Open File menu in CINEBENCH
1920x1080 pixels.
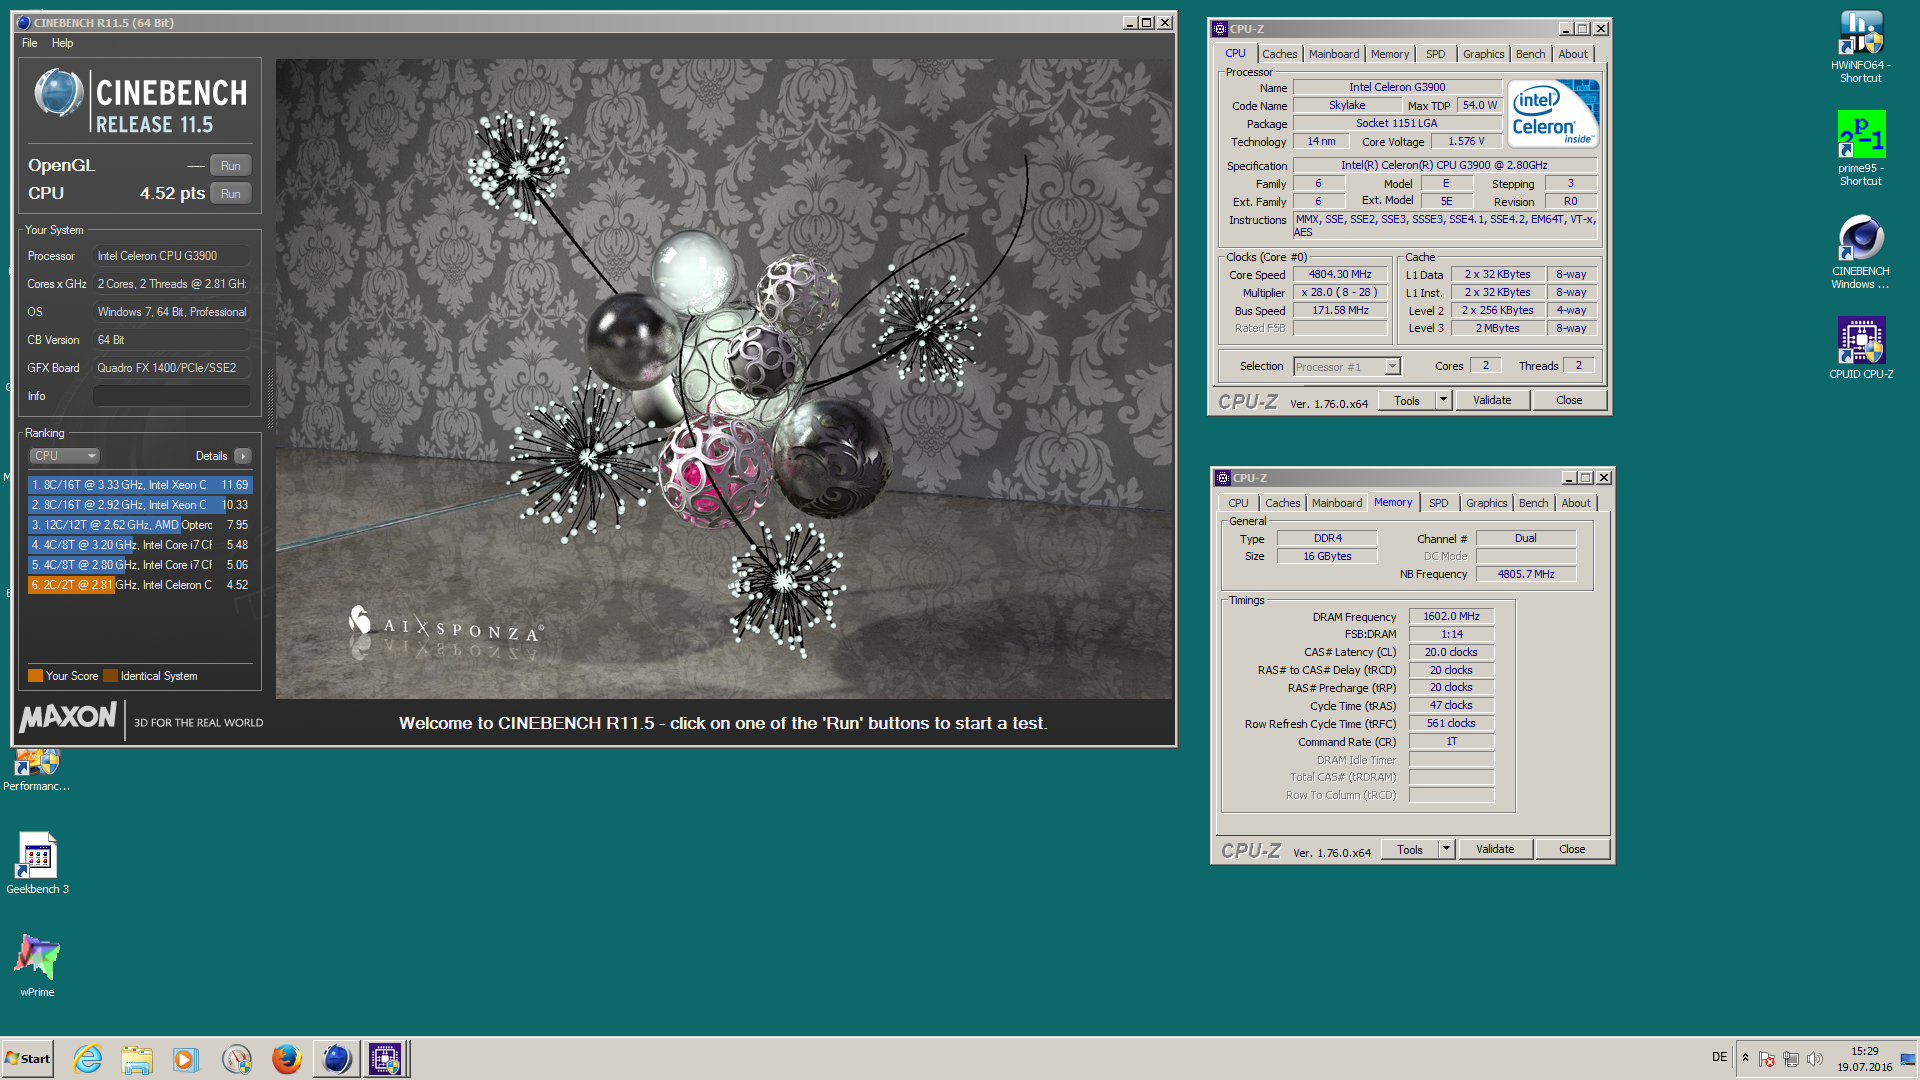tap(30, 43)
